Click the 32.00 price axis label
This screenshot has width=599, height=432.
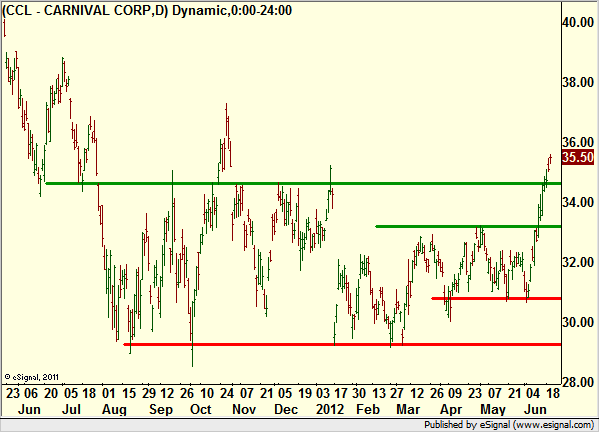pos(578,262)
